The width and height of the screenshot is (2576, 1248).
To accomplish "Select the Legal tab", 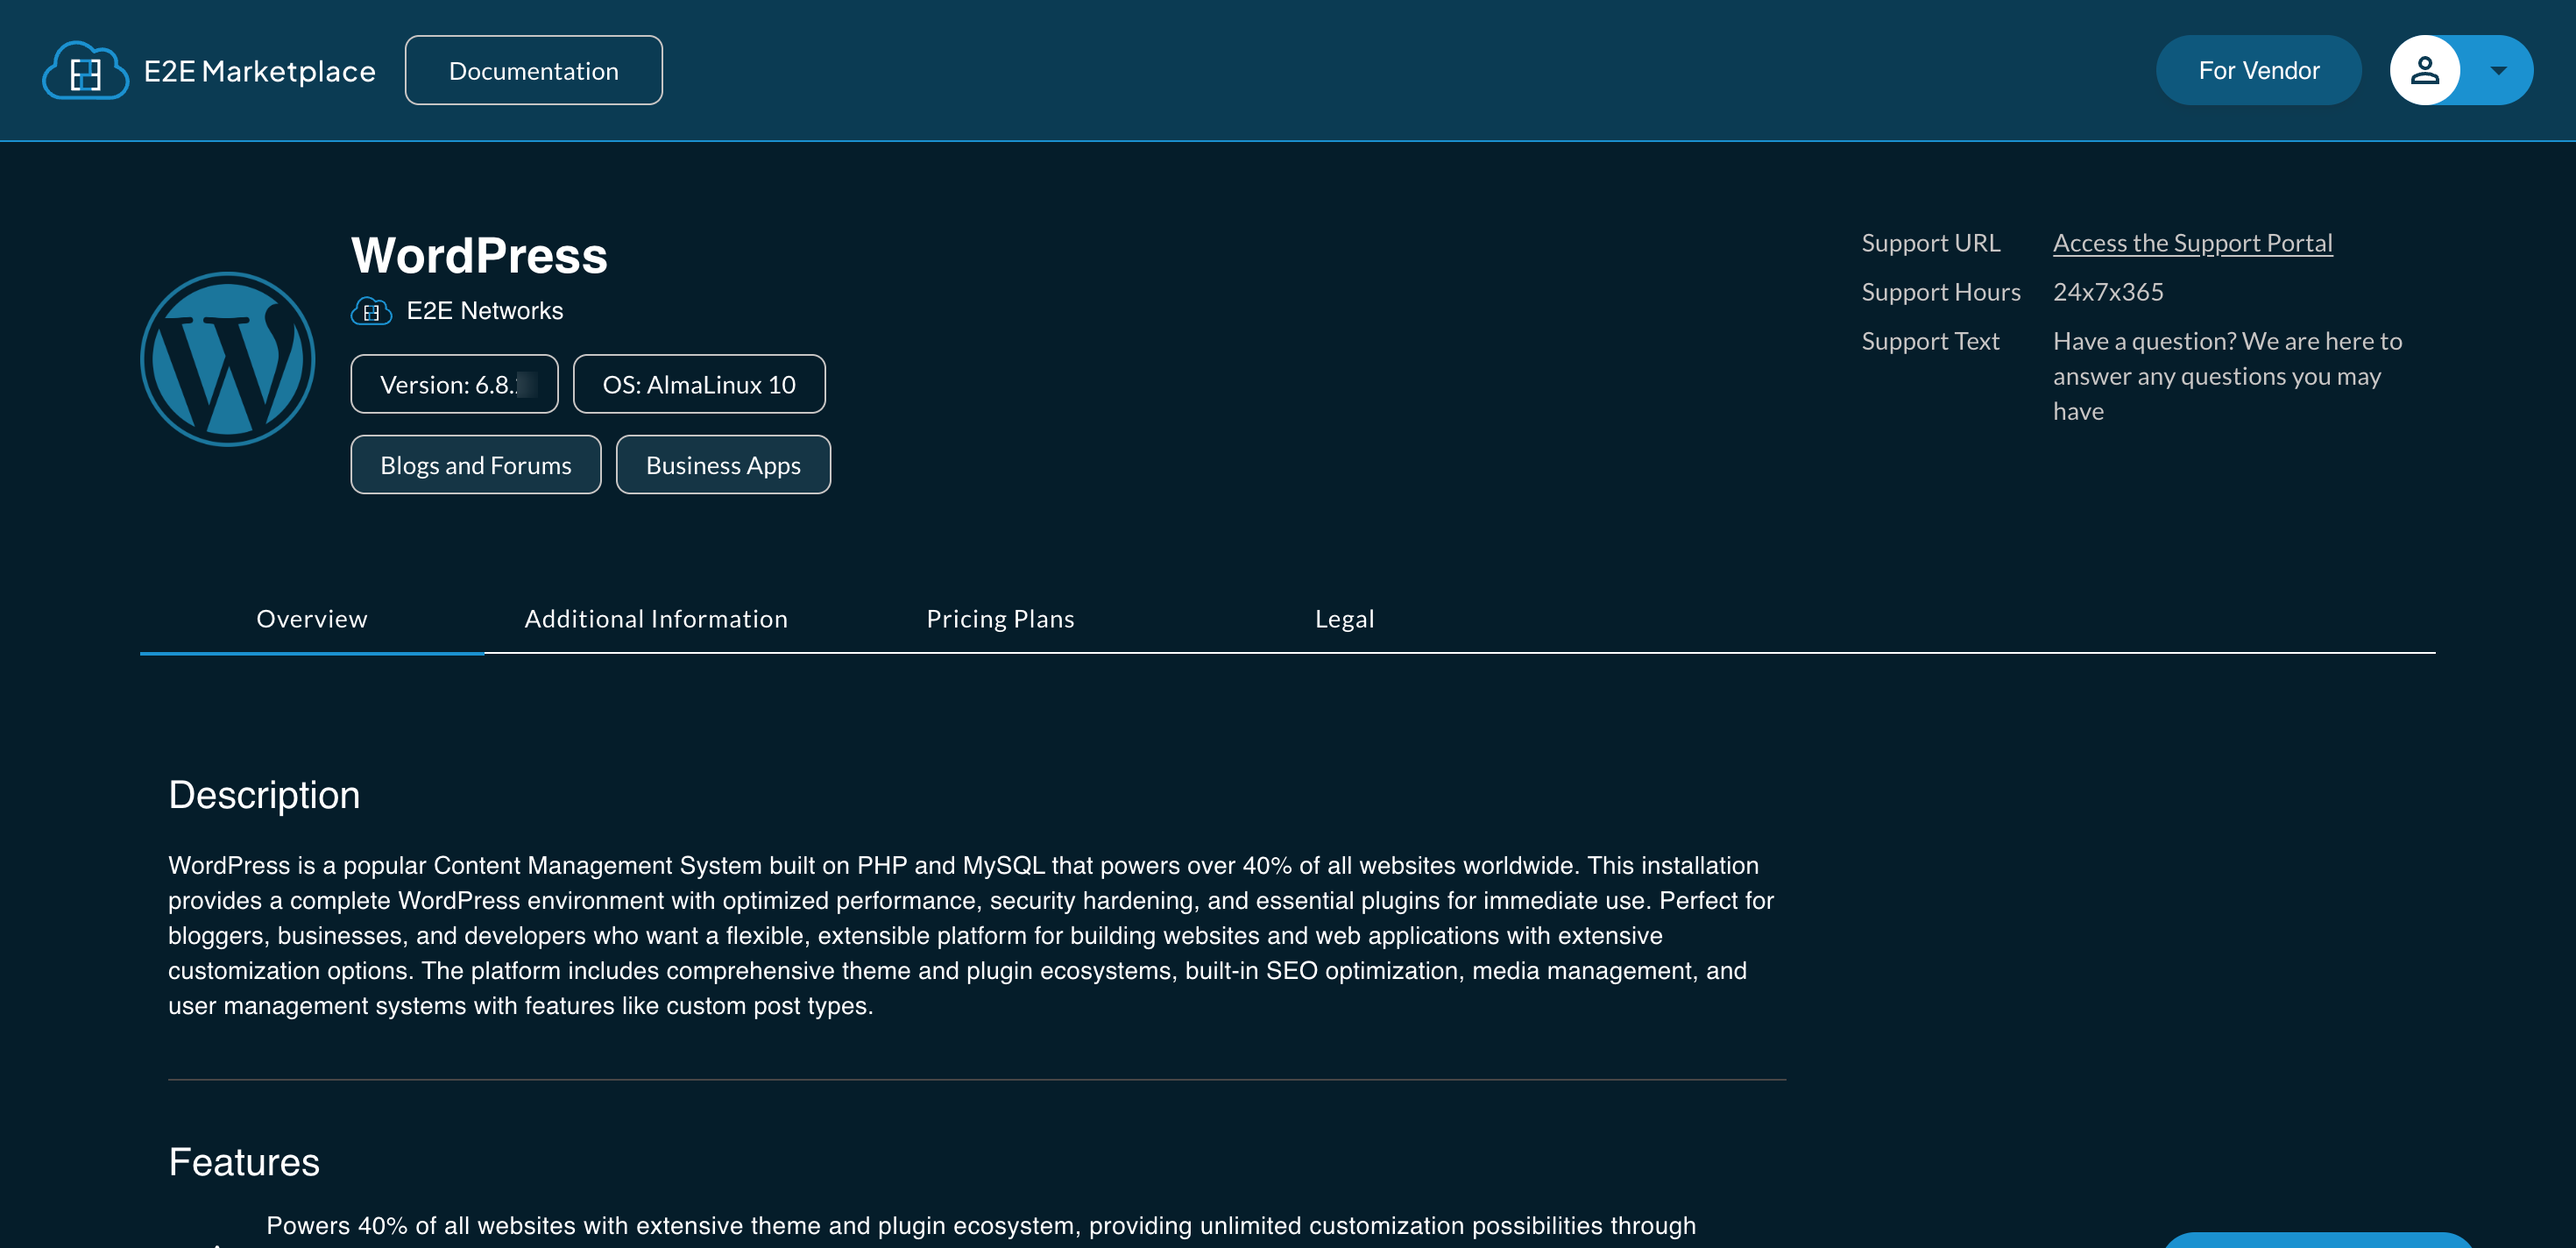I will [1344, 619].
